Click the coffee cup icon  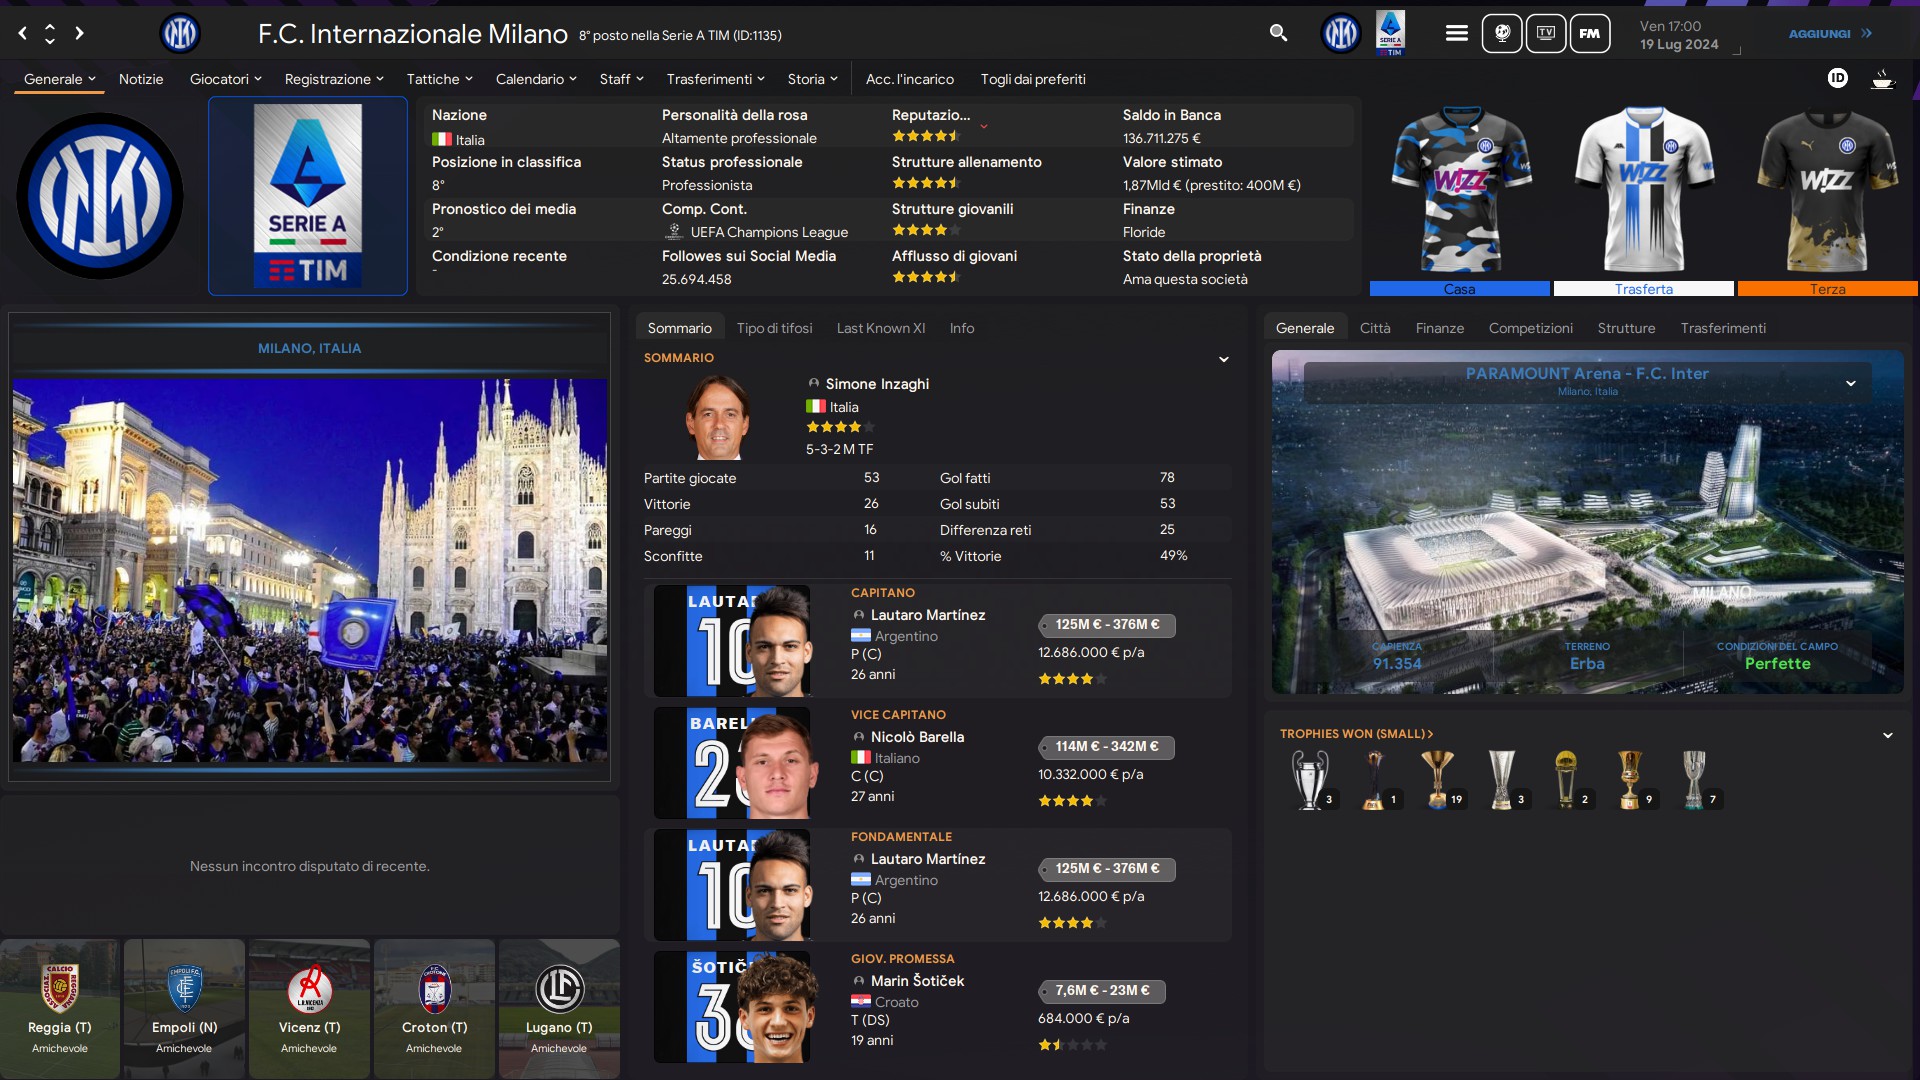click(x=1882, y=79)
